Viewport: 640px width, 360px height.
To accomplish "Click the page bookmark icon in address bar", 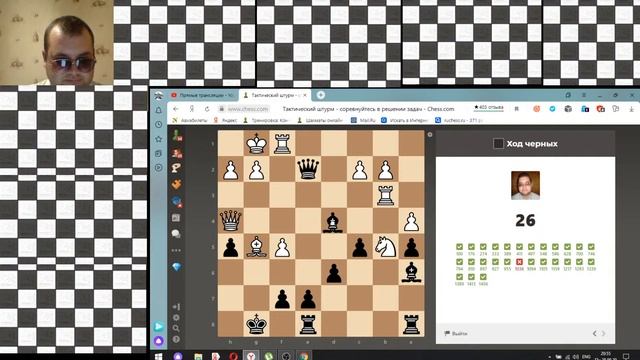I will pyautogui.click(x=516, y=109).
